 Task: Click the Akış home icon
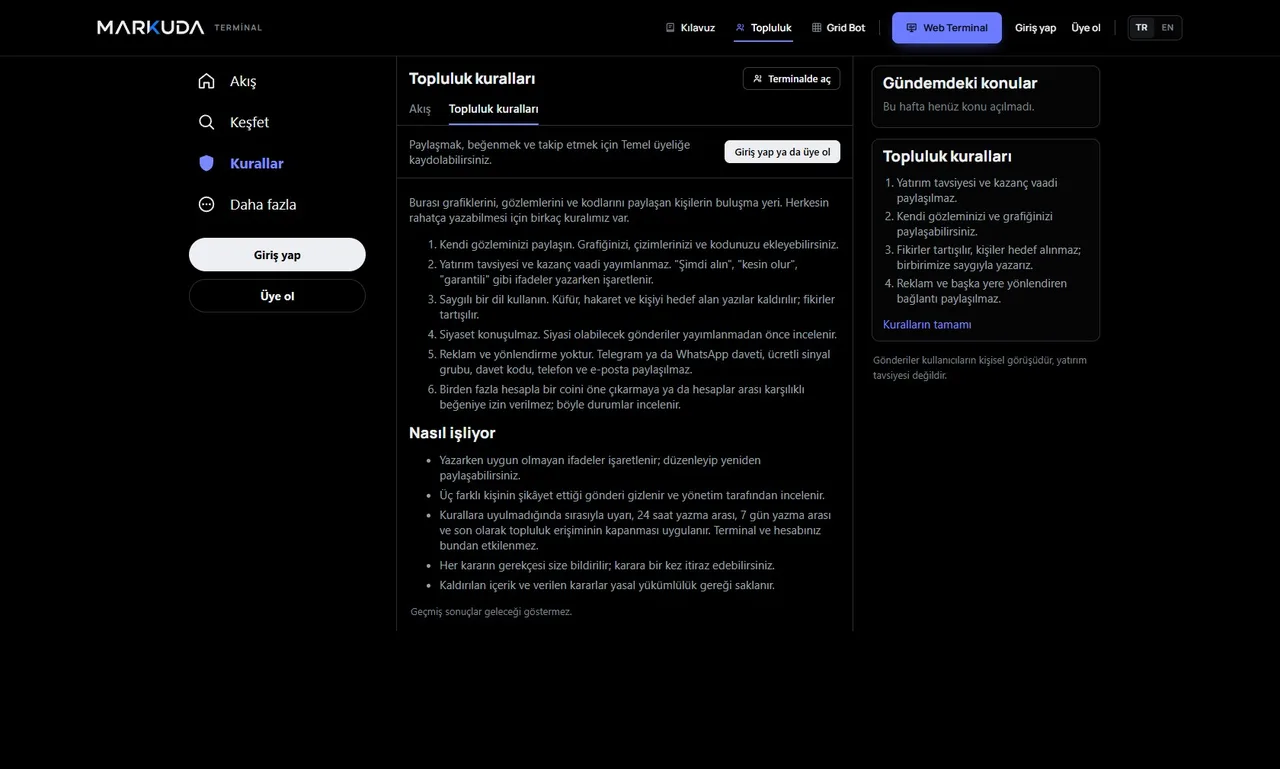(x=206, y=81)
